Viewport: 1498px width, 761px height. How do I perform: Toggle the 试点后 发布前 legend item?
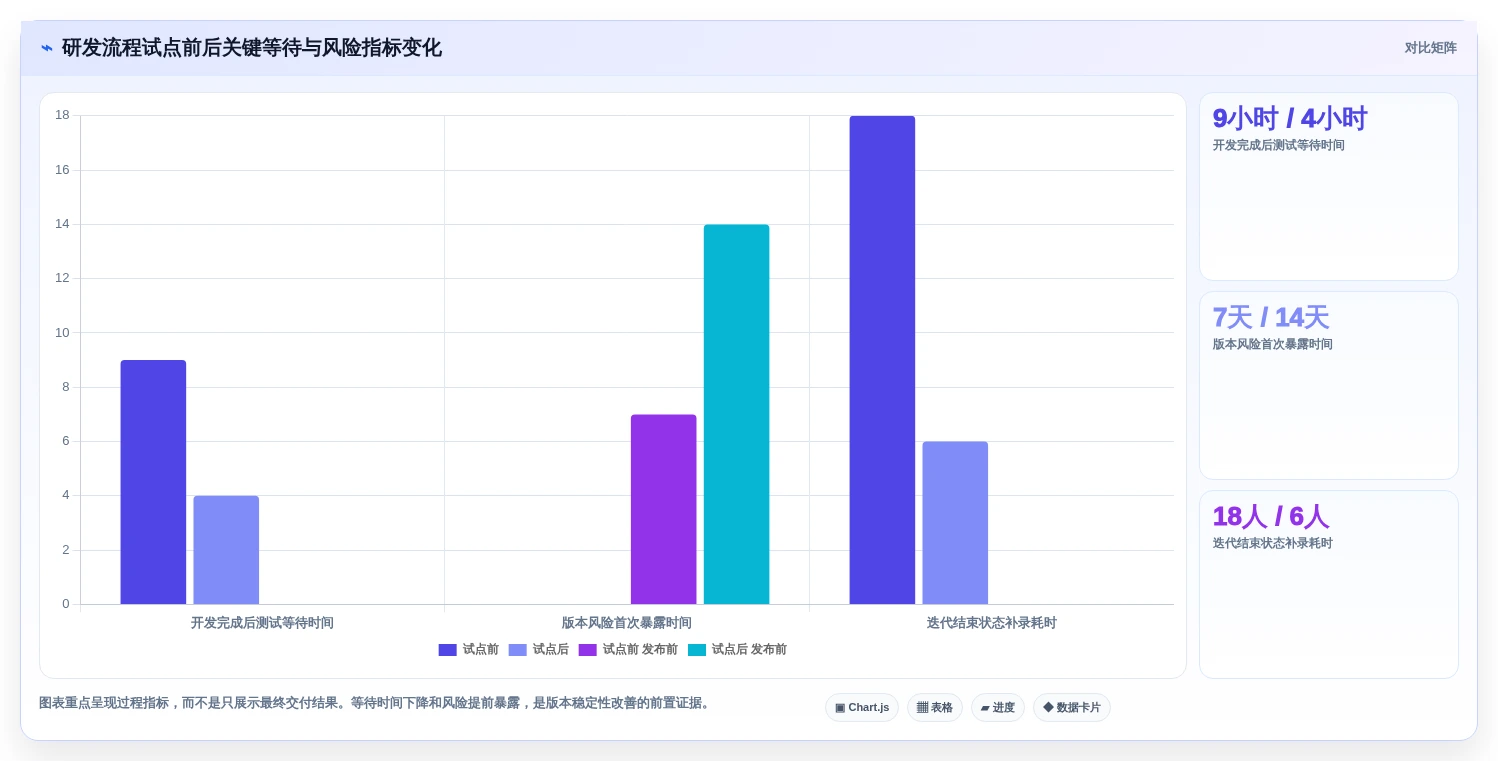737,650
